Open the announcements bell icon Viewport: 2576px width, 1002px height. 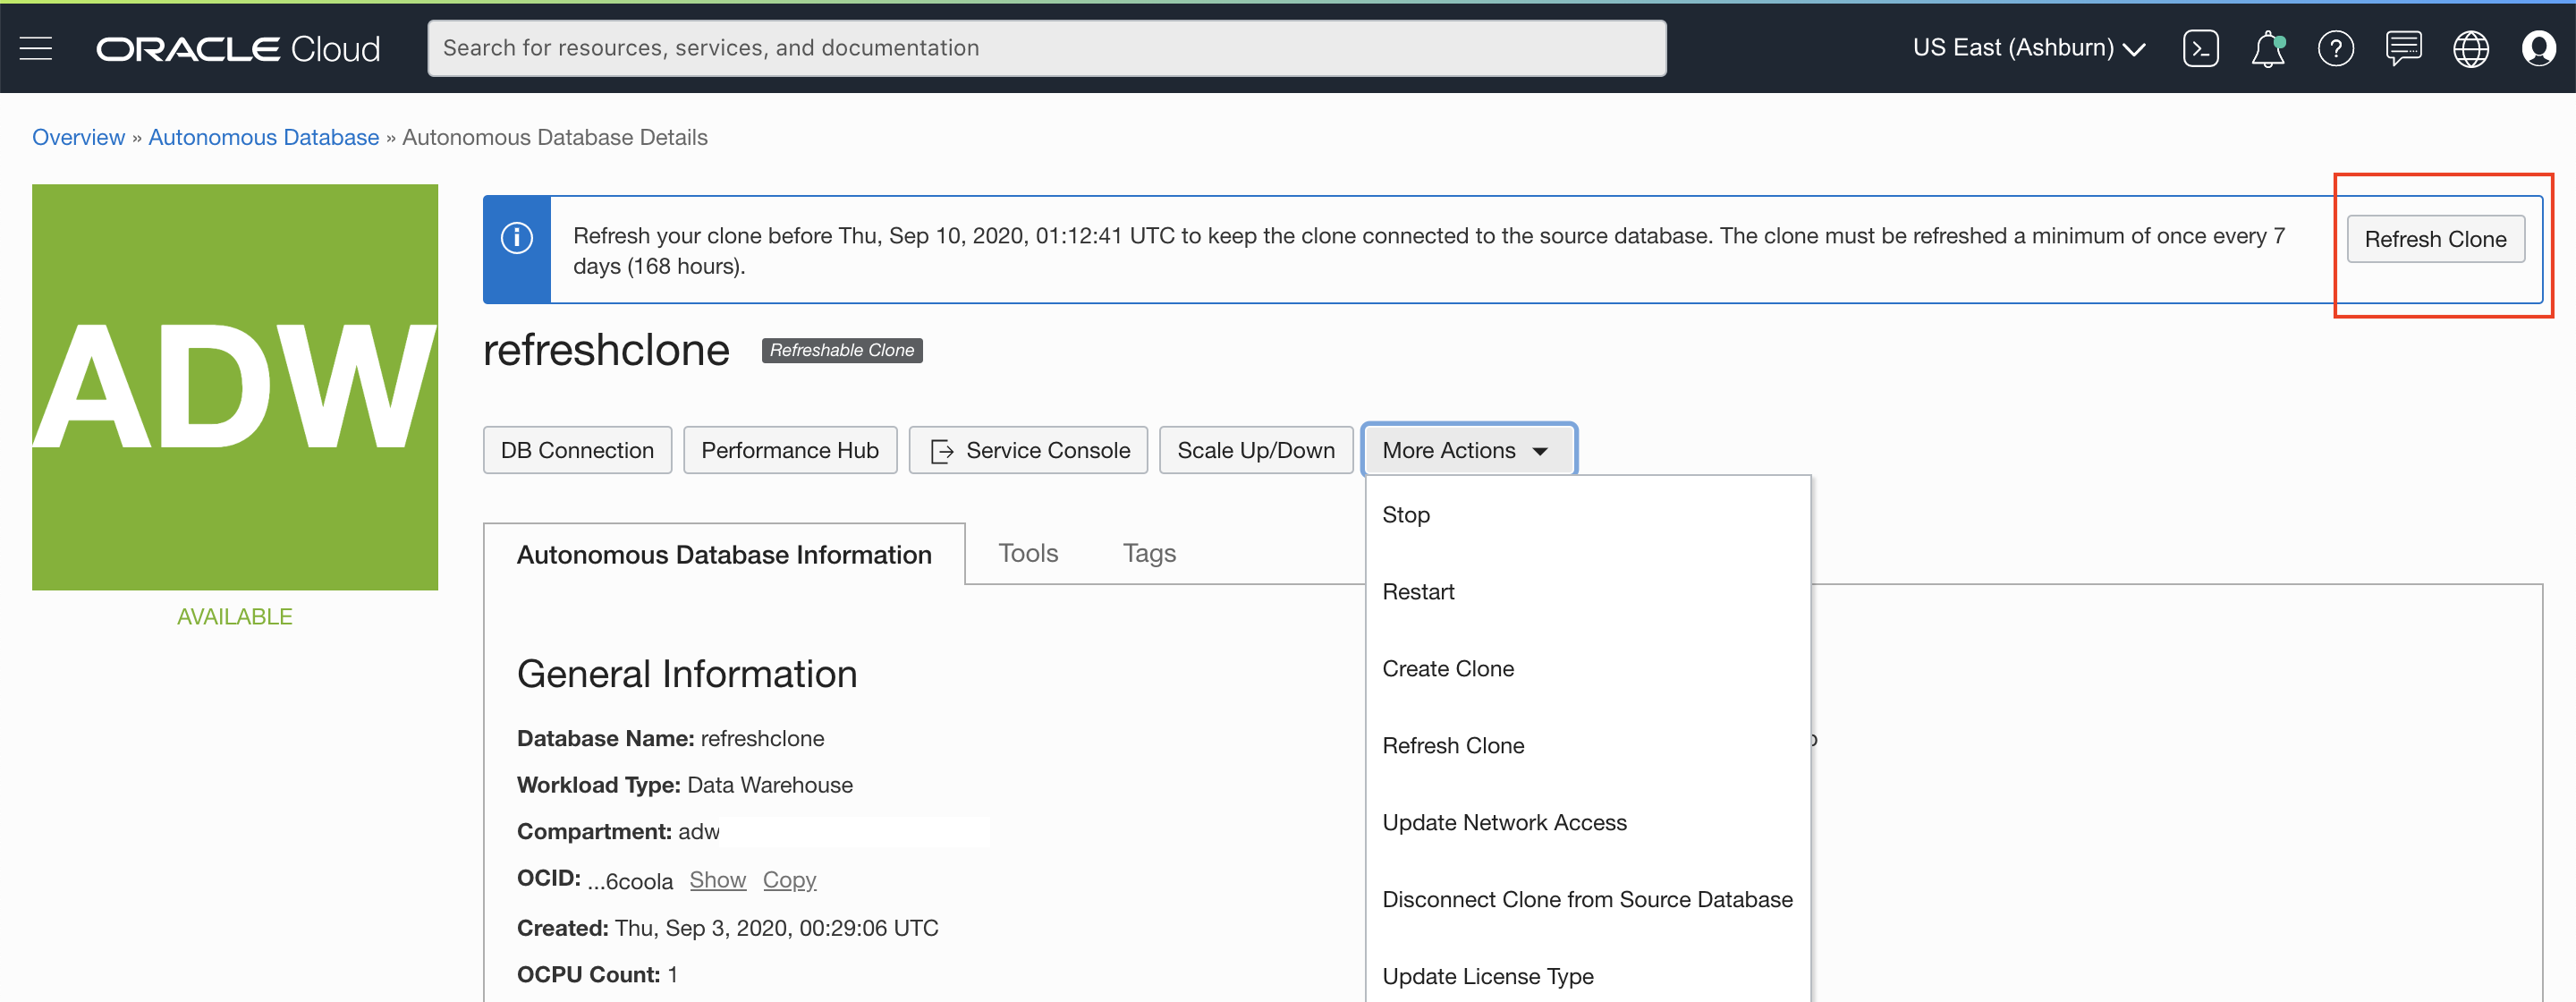pyautogui.click(x=2267, y=48)
